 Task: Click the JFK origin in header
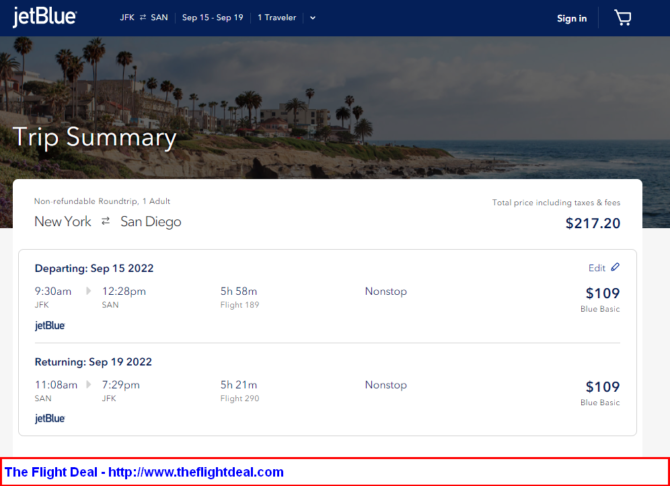pyautogui.click(x=127, y=18)
